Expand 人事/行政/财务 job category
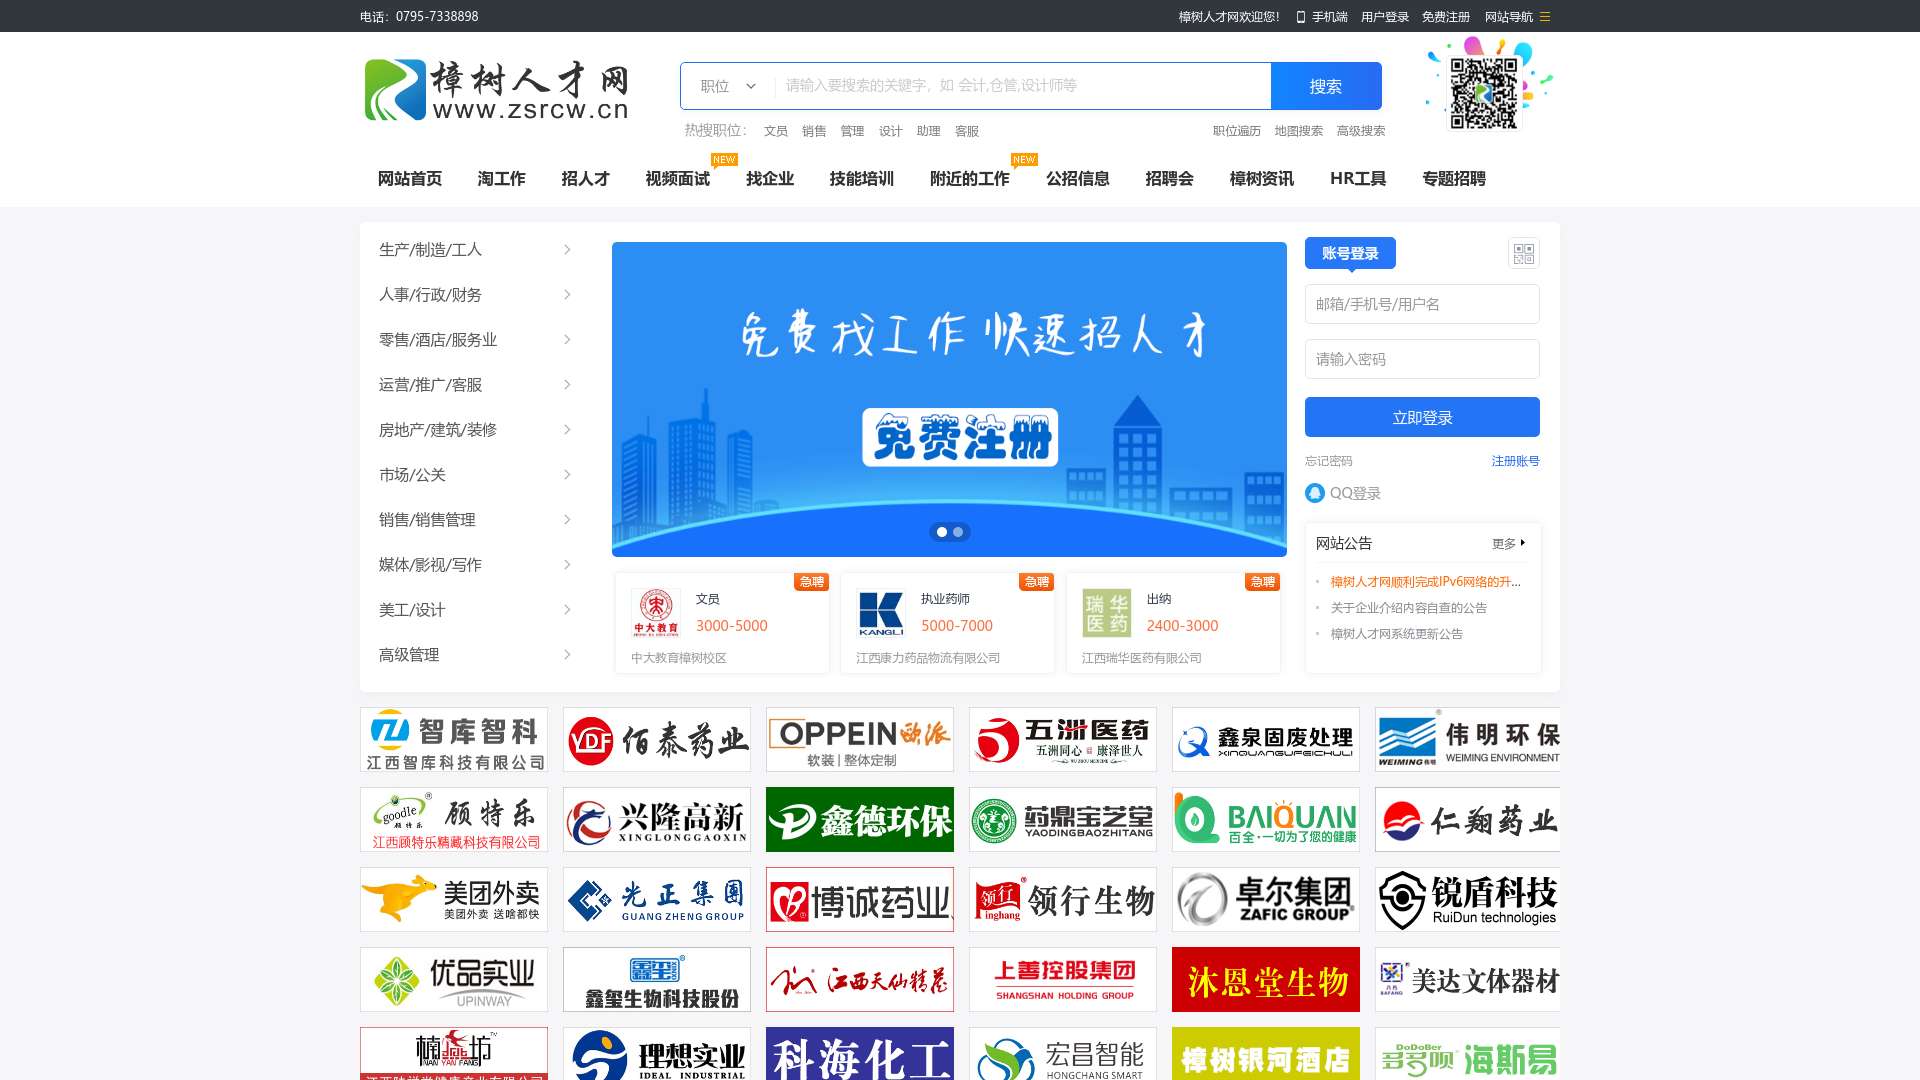This screenshot has width=1920, height=1080. click(475, 295)
